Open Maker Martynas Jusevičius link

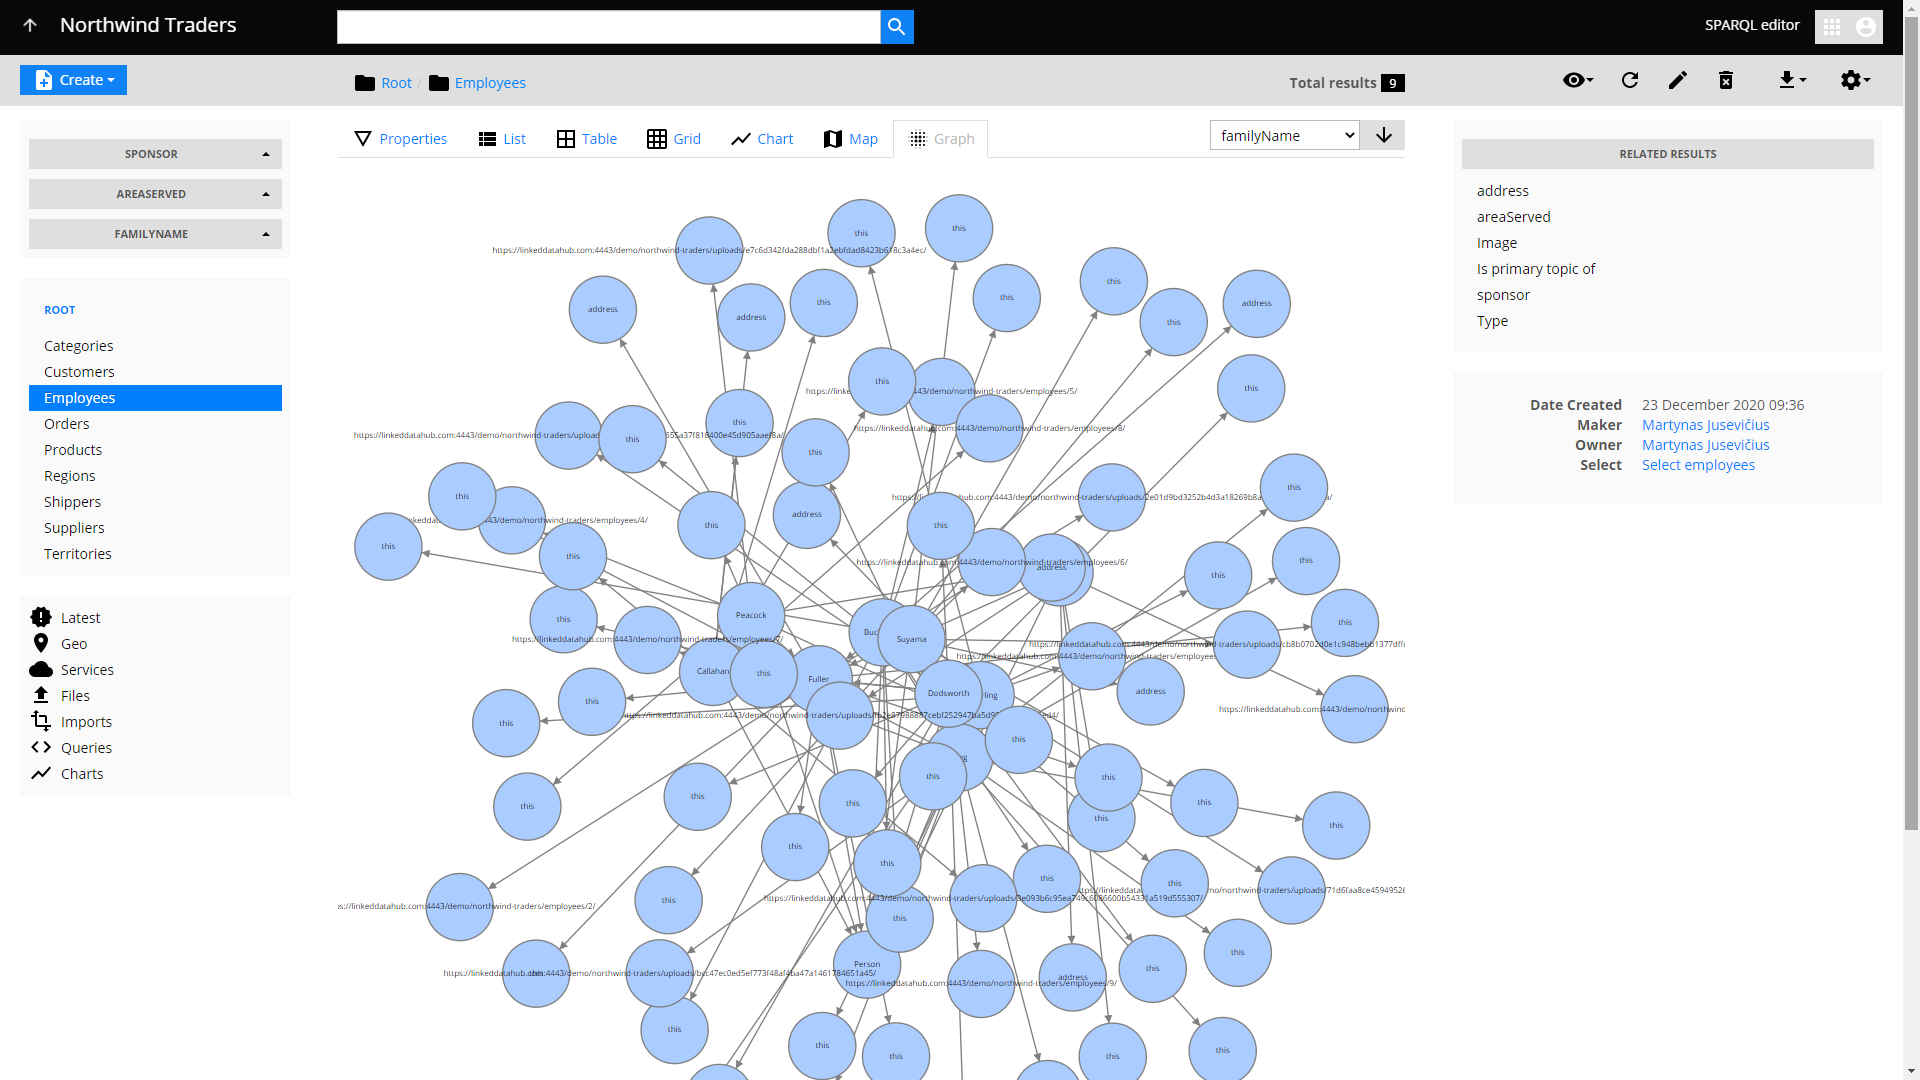click(1705, 425)
